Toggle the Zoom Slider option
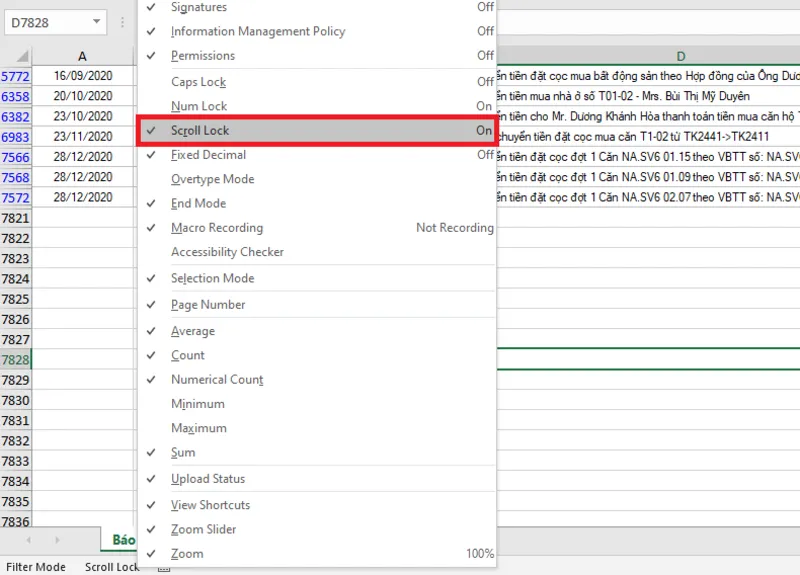This screenshot has height=575, width=800. pyautogui.click(x=317, y=530)
